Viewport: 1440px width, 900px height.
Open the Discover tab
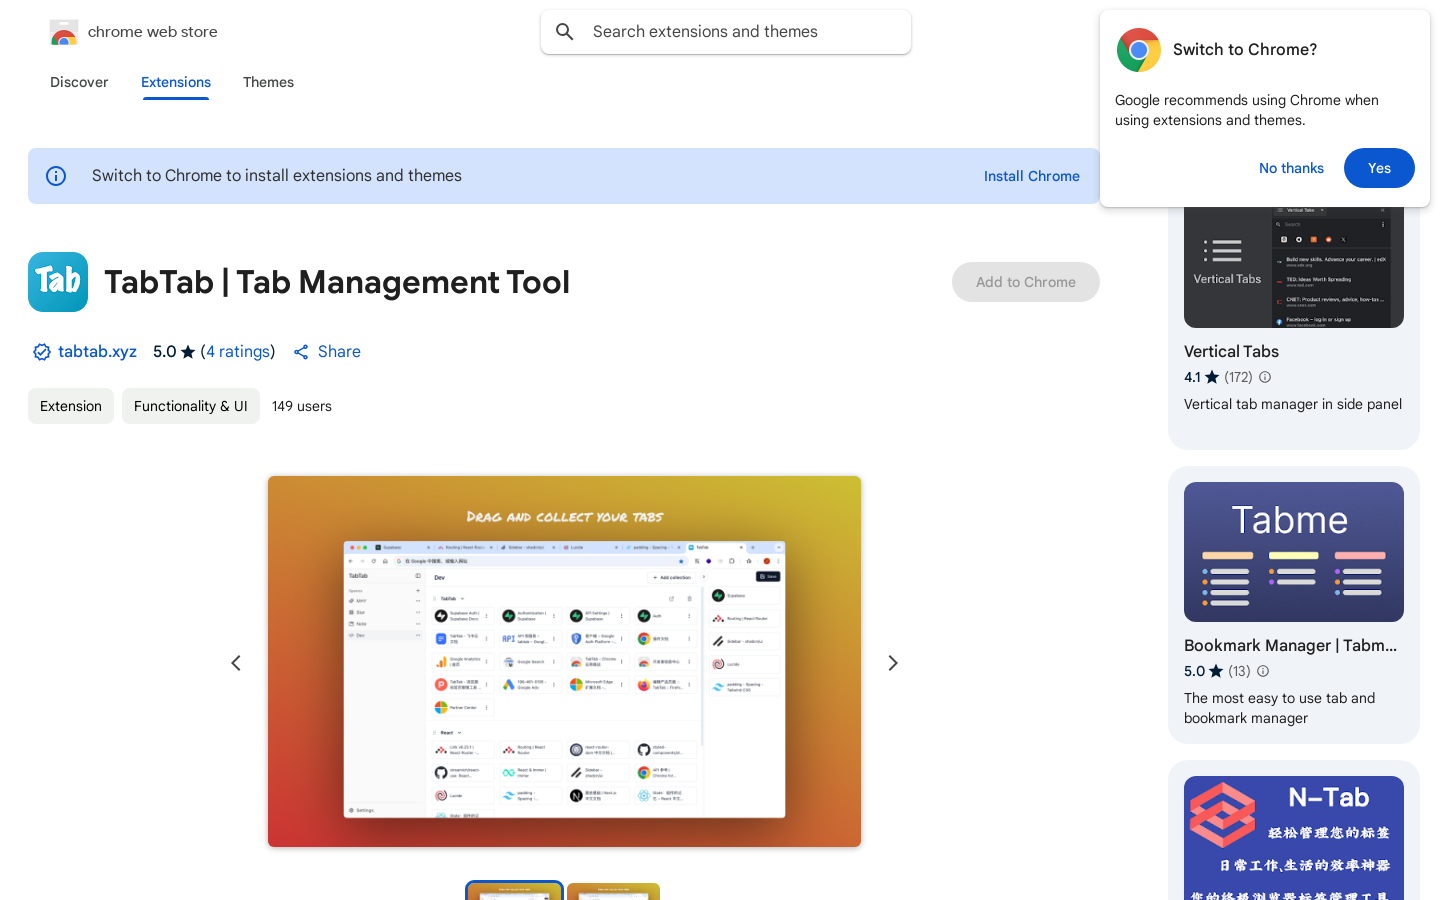79,82
